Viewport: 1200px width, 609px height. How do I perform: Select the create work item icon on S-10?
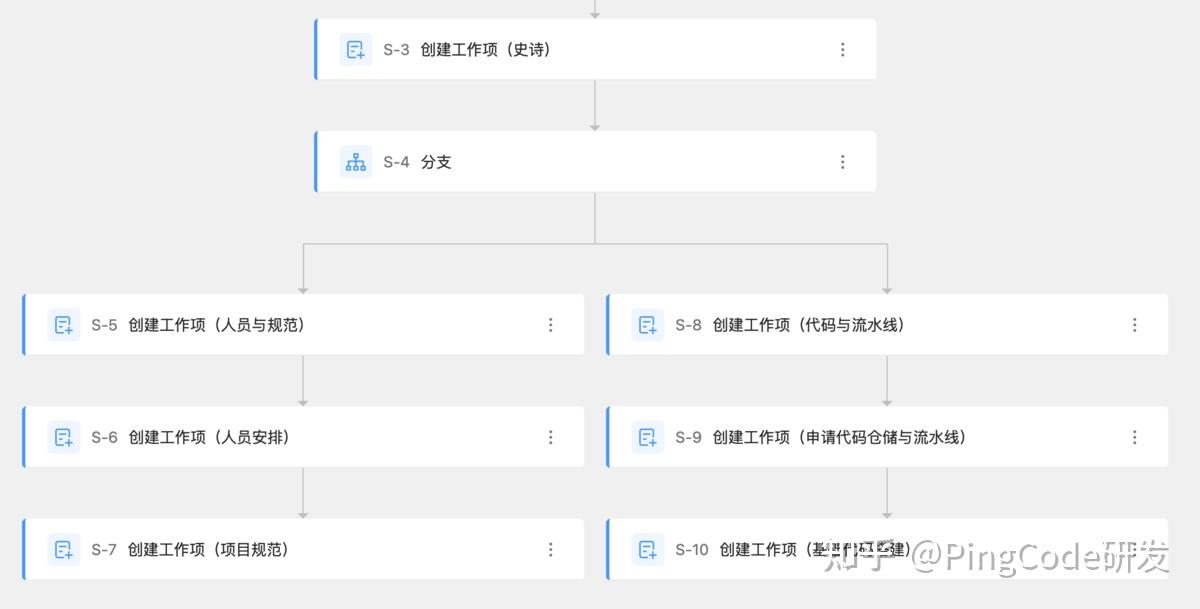[x=647, y=549]
